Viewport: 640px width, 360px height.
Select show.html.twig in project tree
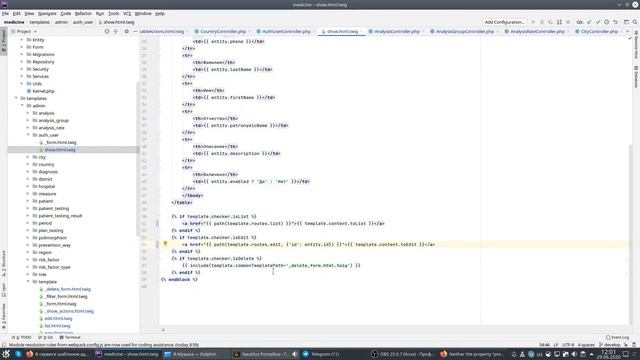tap(60, 150)
